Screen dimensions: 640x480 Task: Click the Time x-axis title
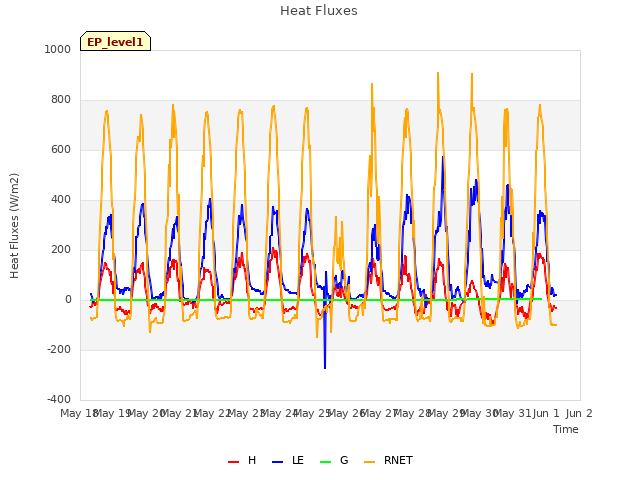(x=565, y=429)
